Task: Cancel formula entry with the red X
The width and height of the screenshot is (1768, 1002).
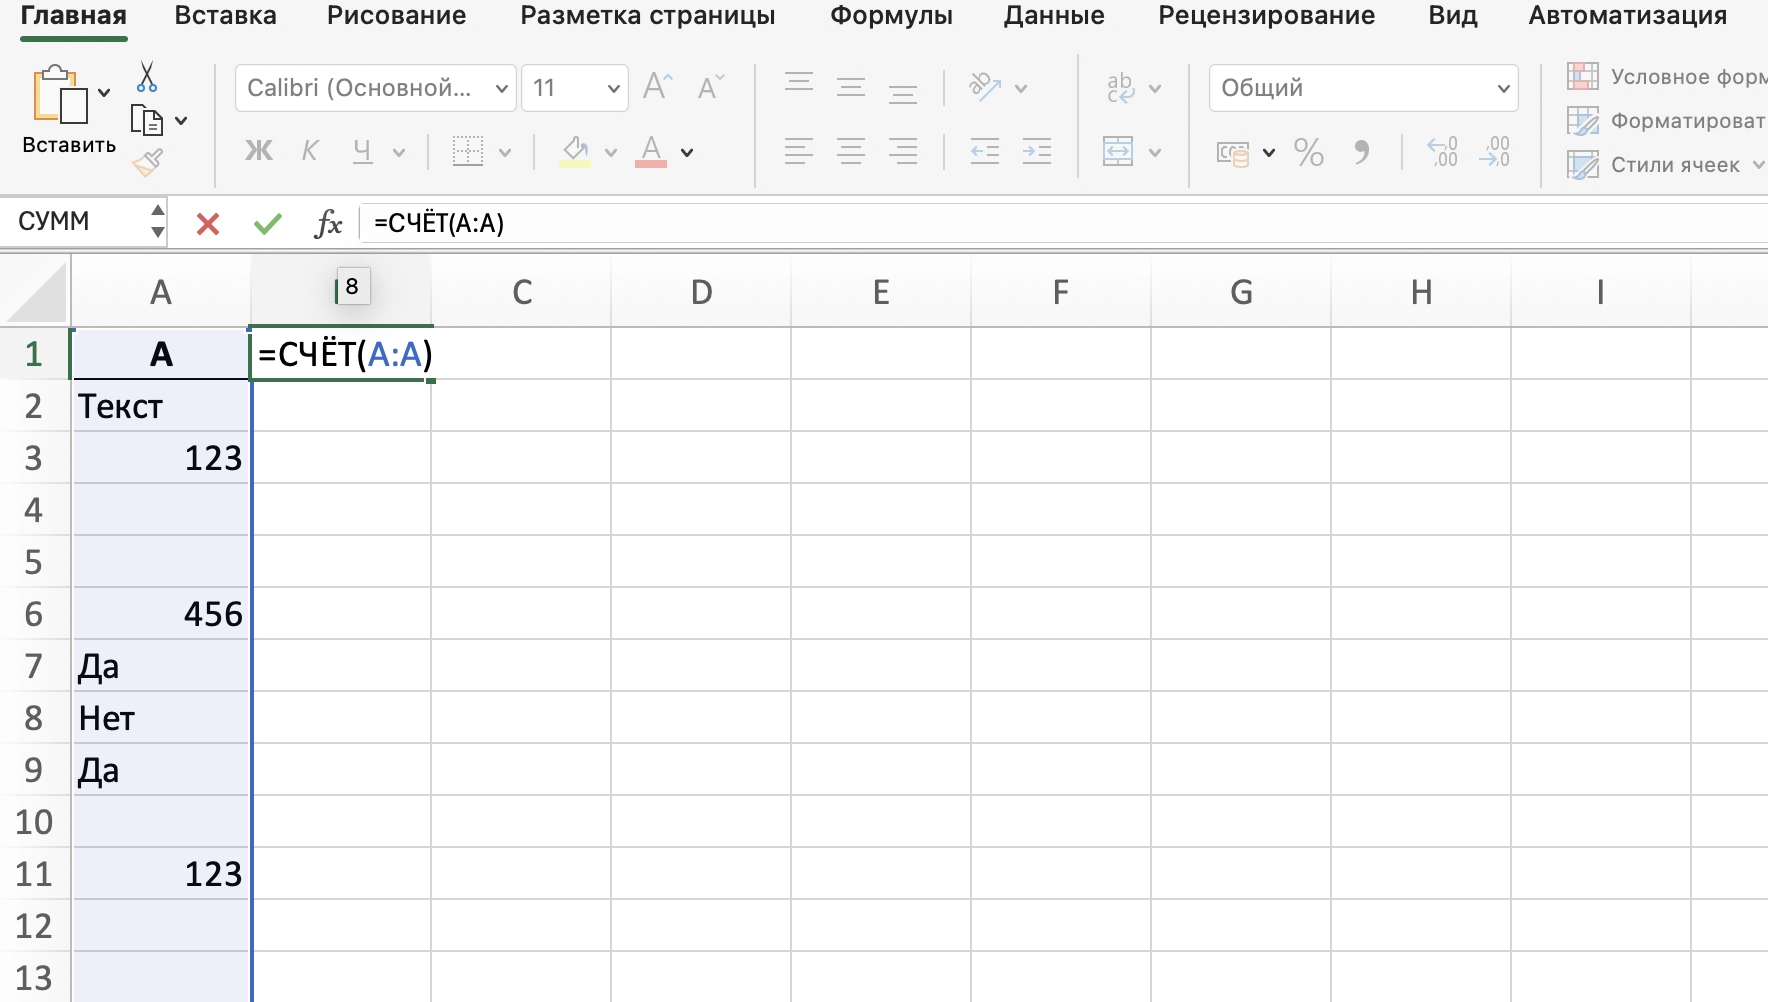Action: pos(207,223)
